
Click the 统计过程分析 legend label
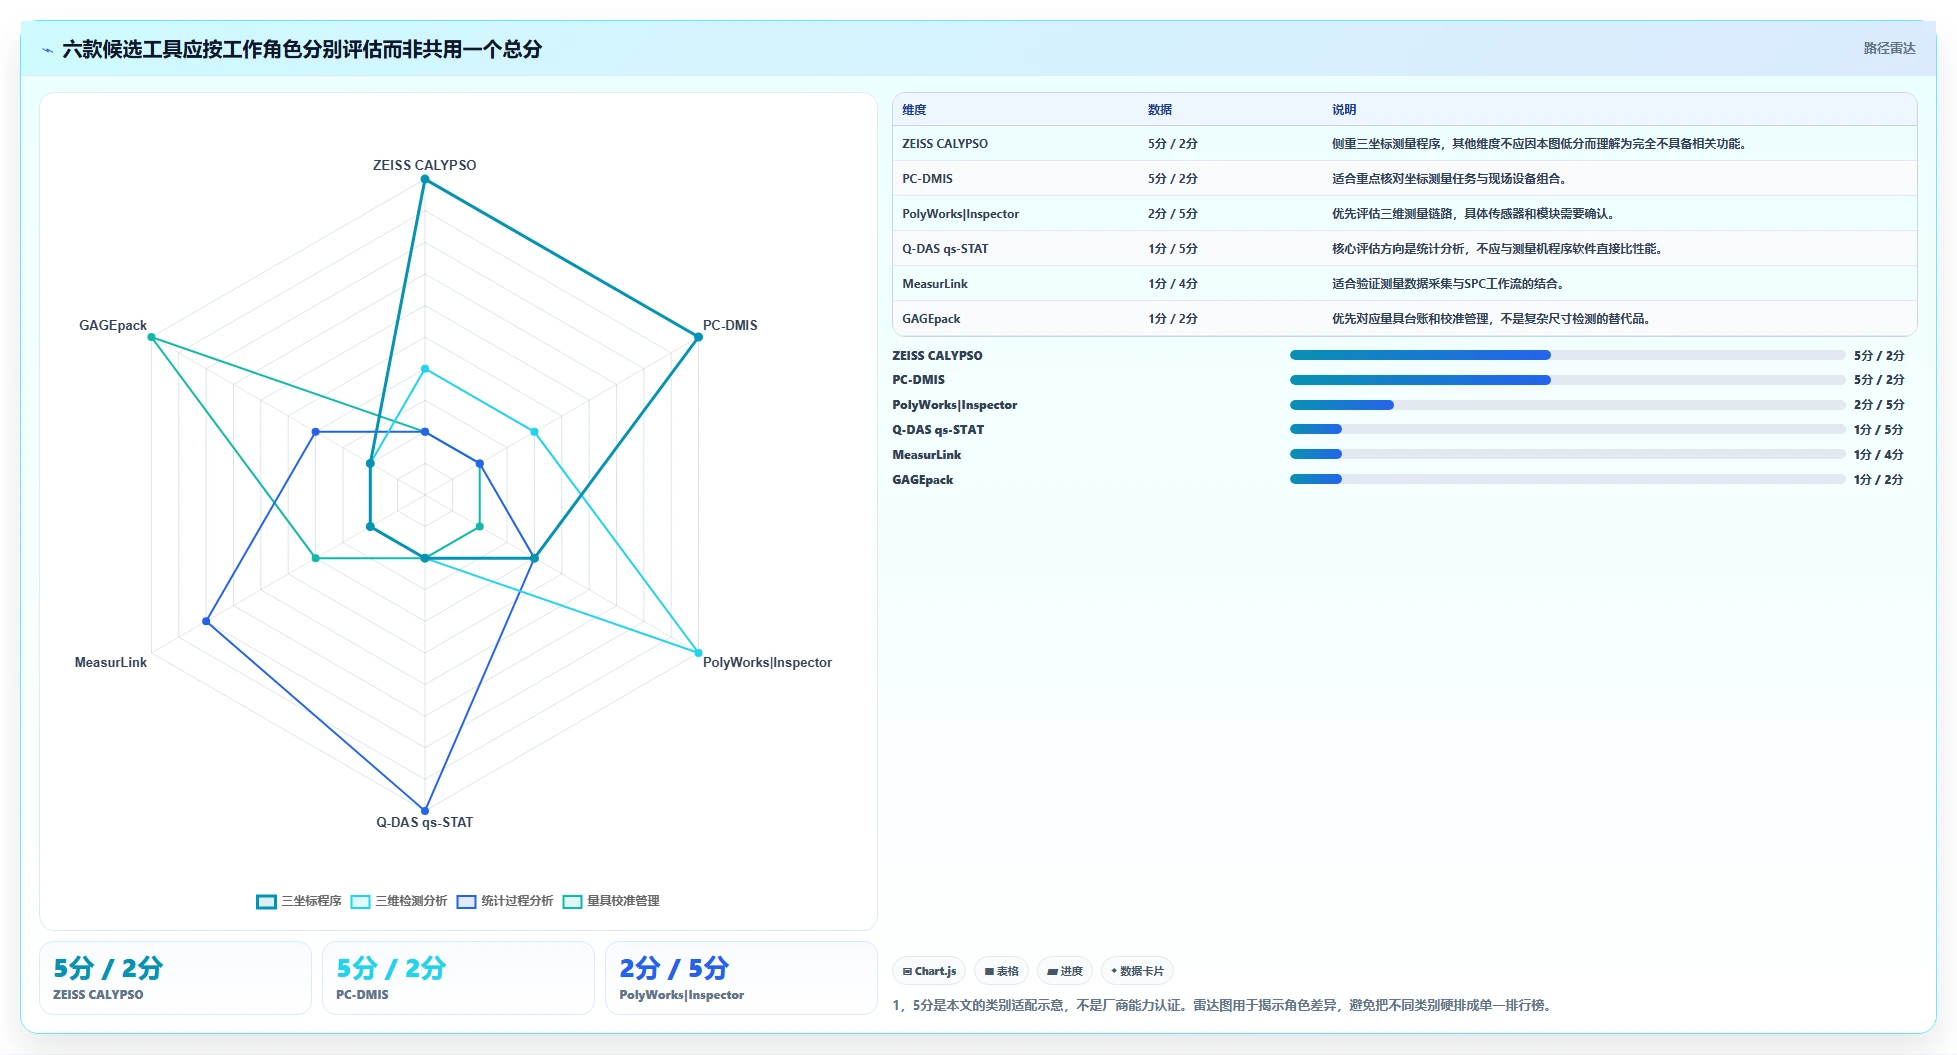[517, 901]
